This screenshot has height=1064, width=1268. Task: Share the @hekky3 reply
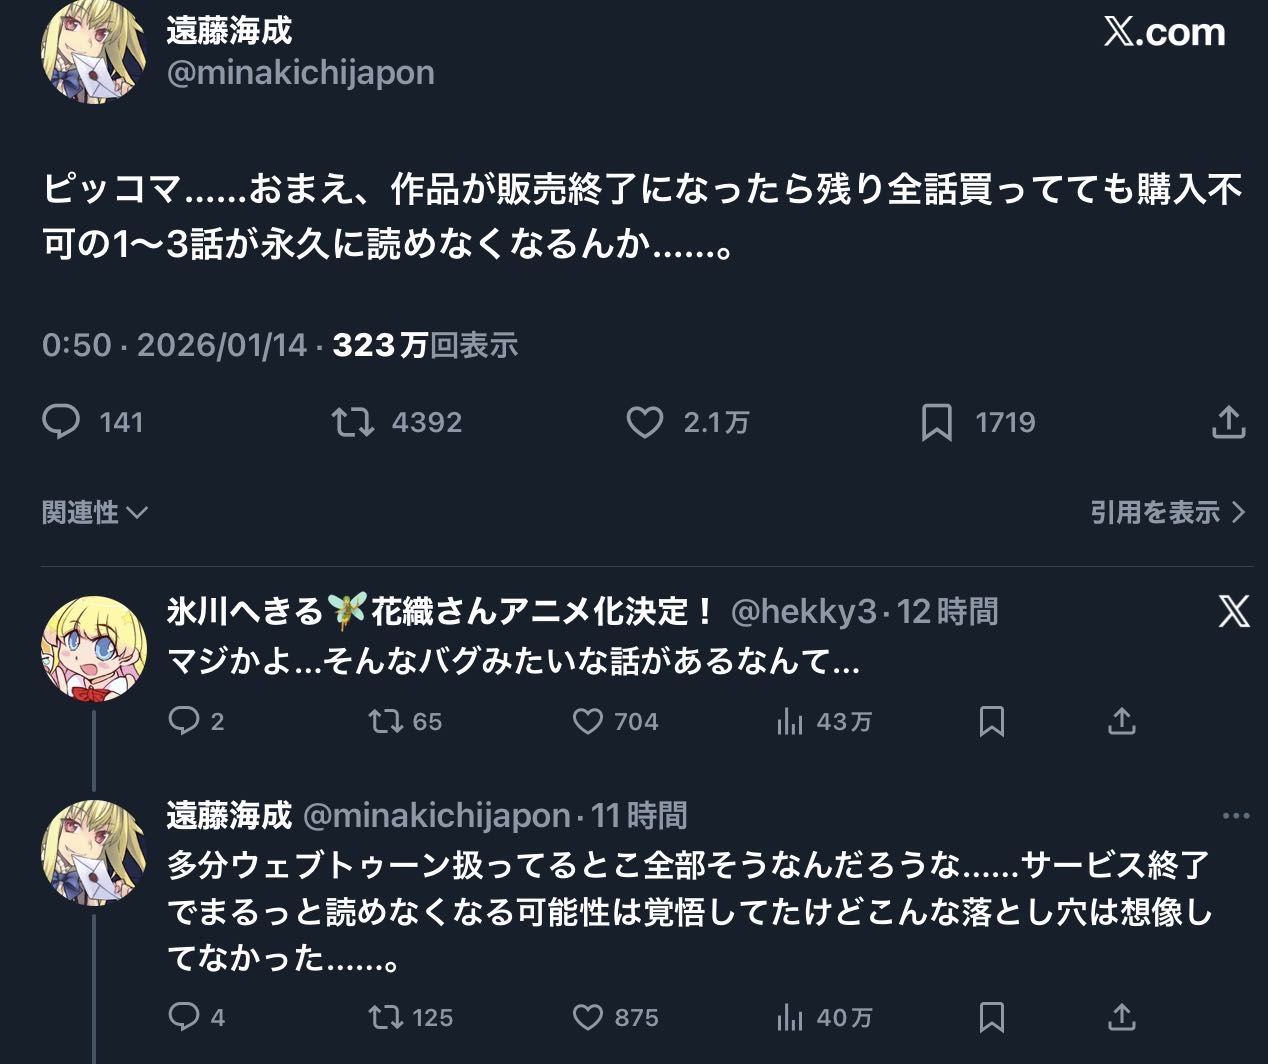(1122, 721)
